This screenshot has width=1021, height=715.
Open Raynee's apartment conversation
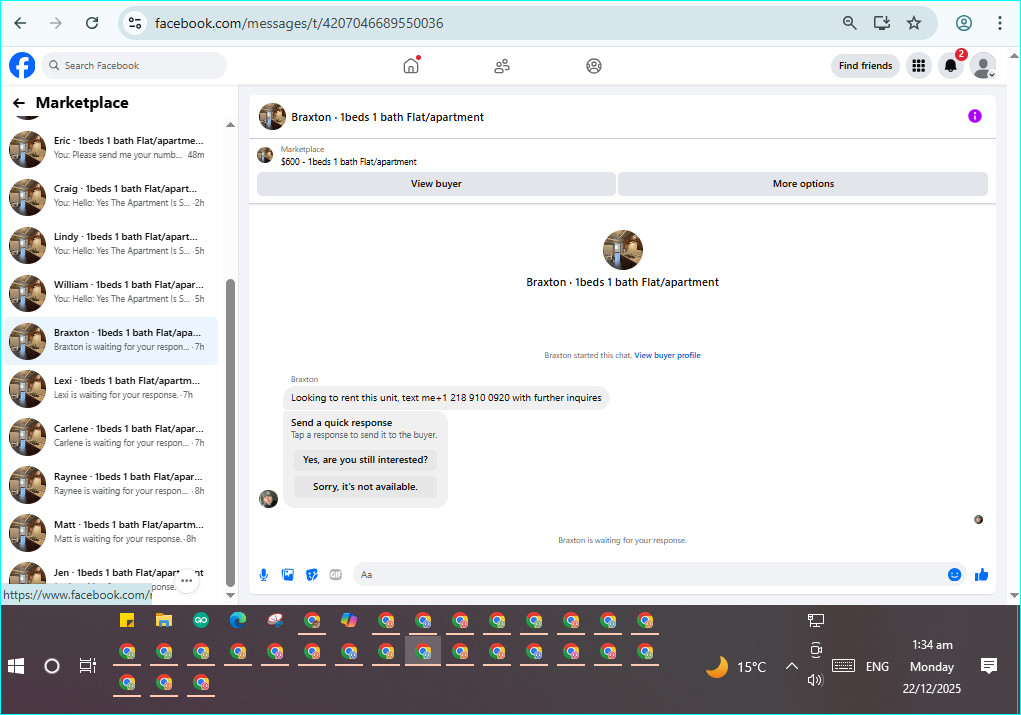112,484
